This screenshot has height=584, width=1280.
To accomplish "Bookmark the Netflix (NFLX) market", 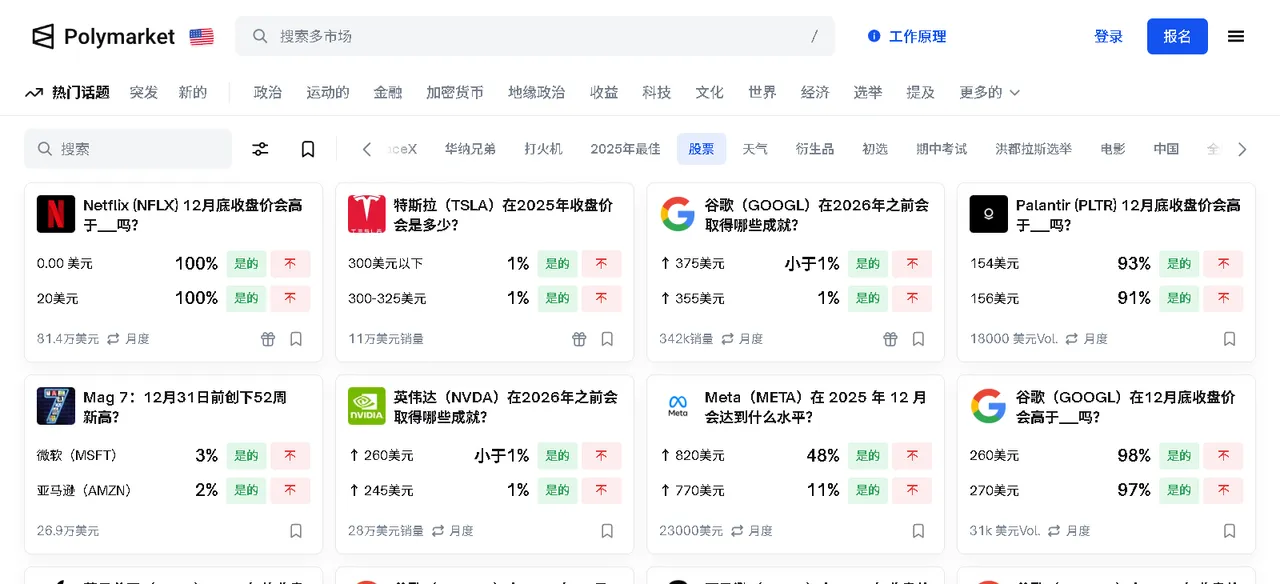I will click(296, 339).
